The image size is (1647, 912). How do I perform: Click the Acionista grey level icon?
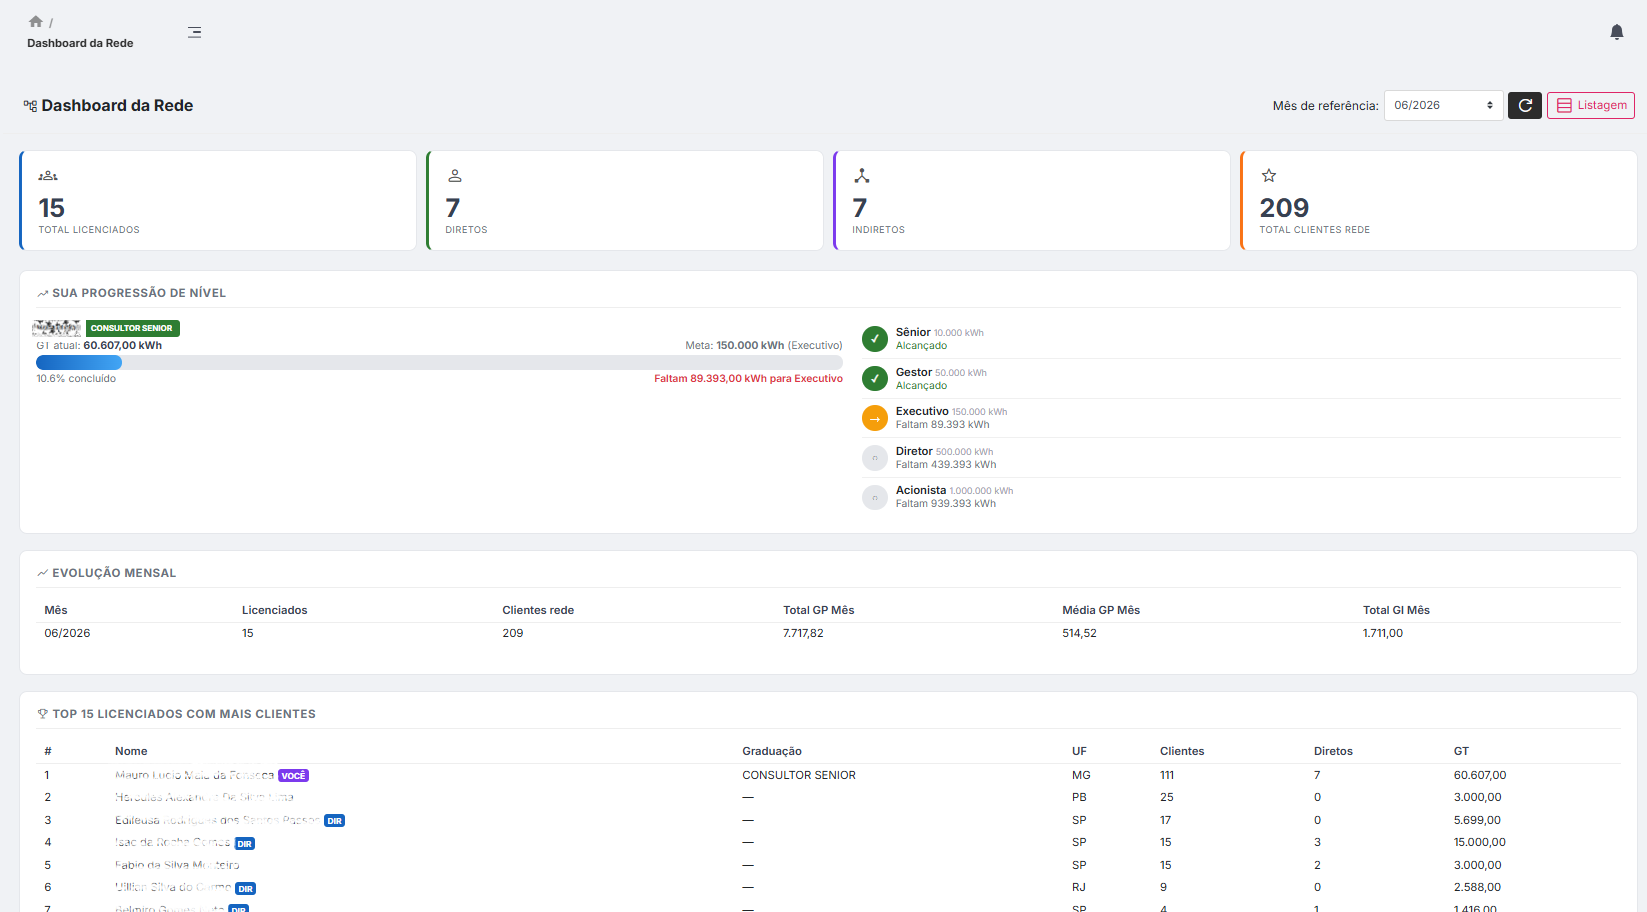point(875,497)
